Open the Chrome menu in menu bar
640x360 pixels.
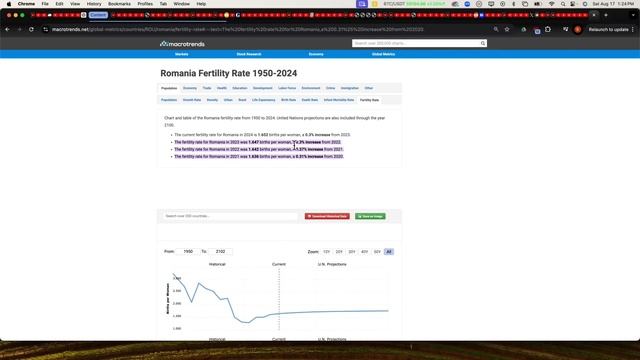click(26, 4)
